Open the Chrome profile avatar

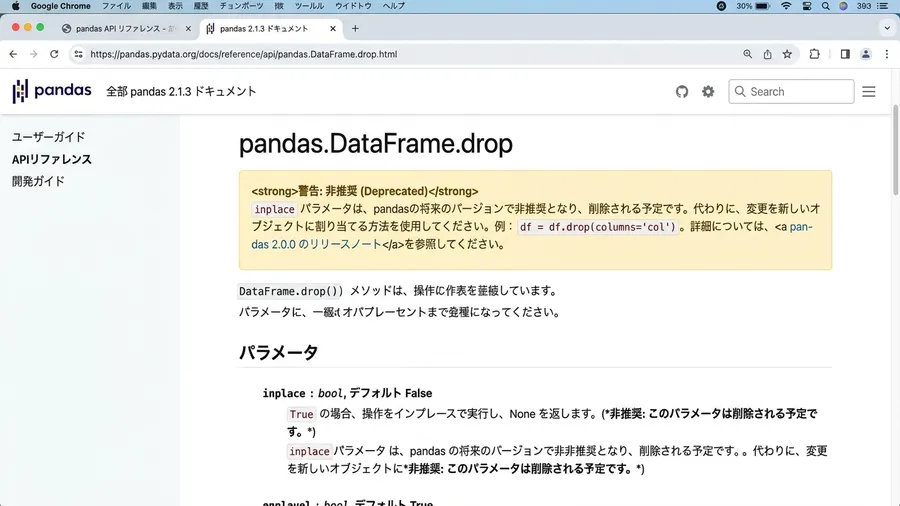tap(866, 54)
